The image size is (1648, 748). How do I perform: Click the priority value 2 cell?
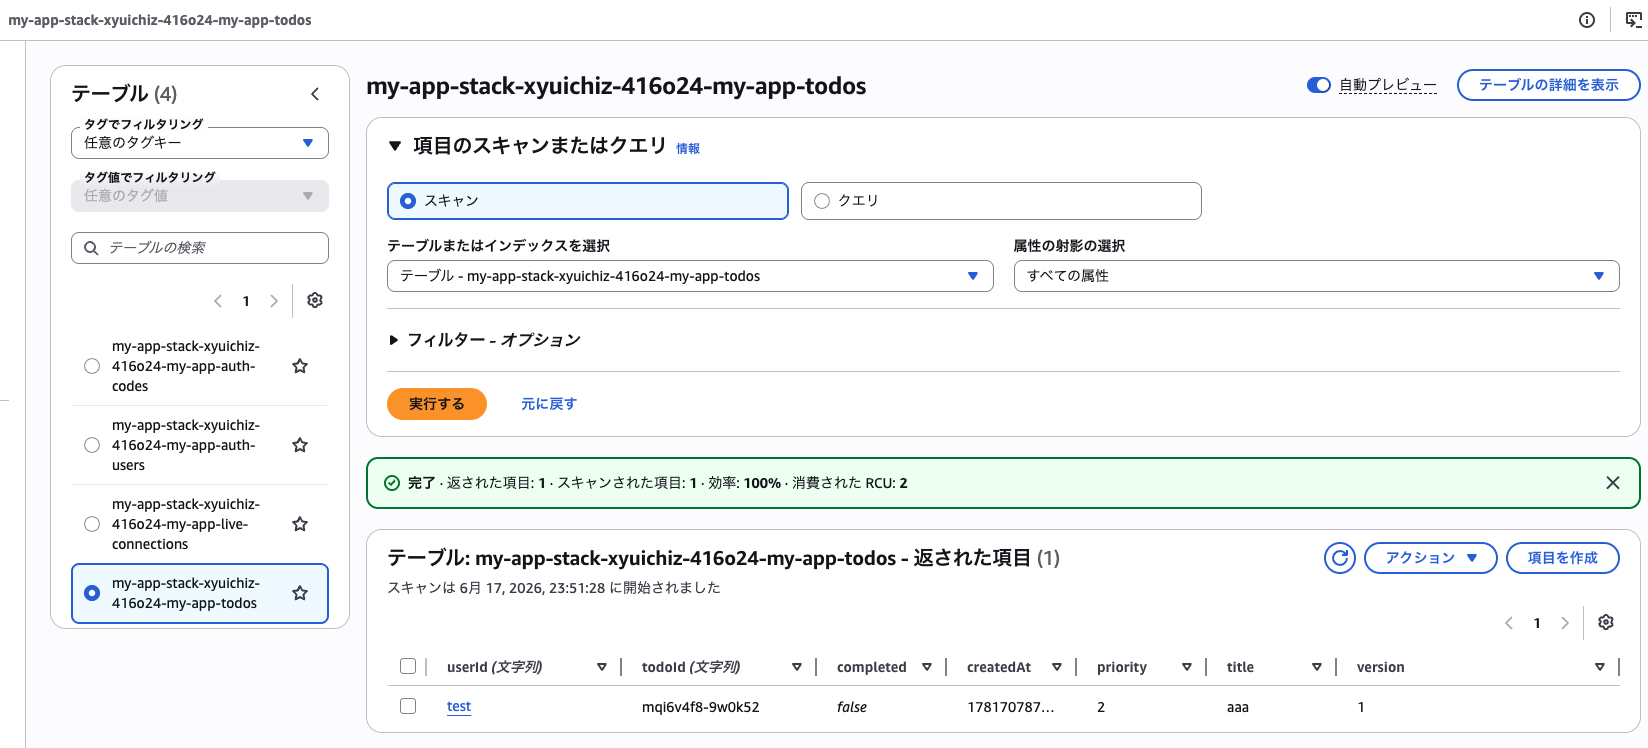[x=1101, y=707]
